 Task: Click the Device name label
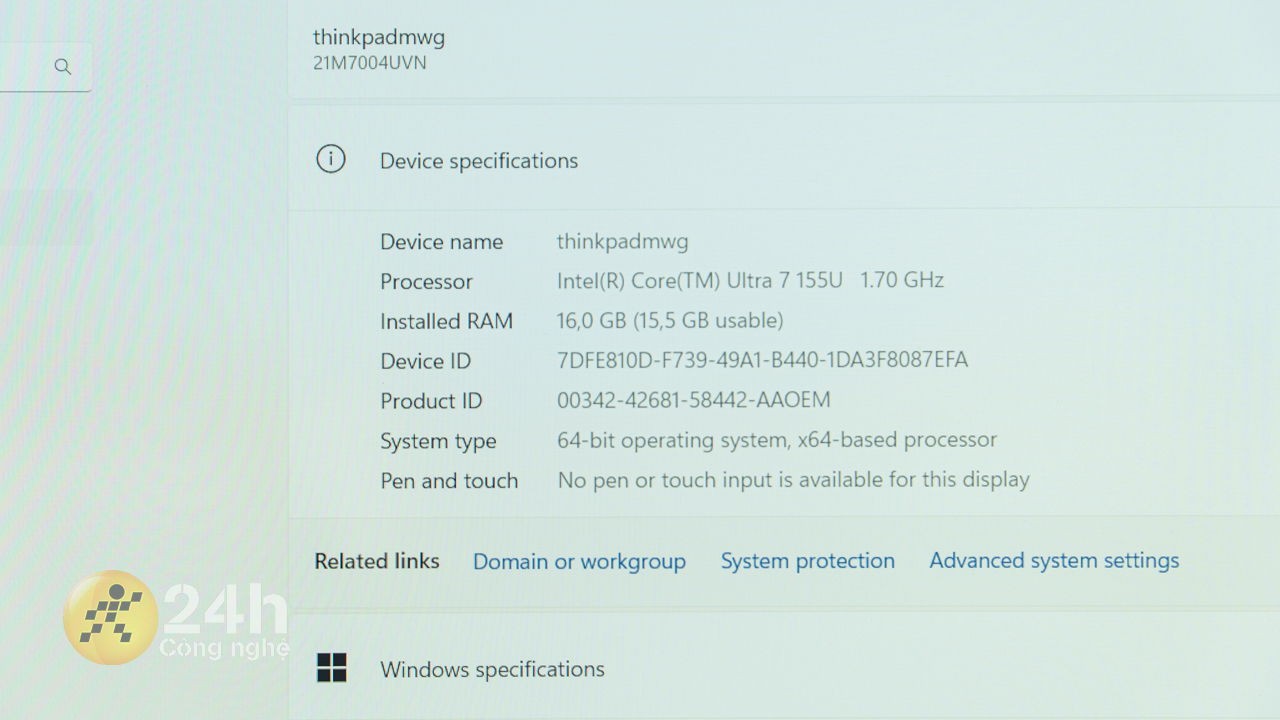441,242
